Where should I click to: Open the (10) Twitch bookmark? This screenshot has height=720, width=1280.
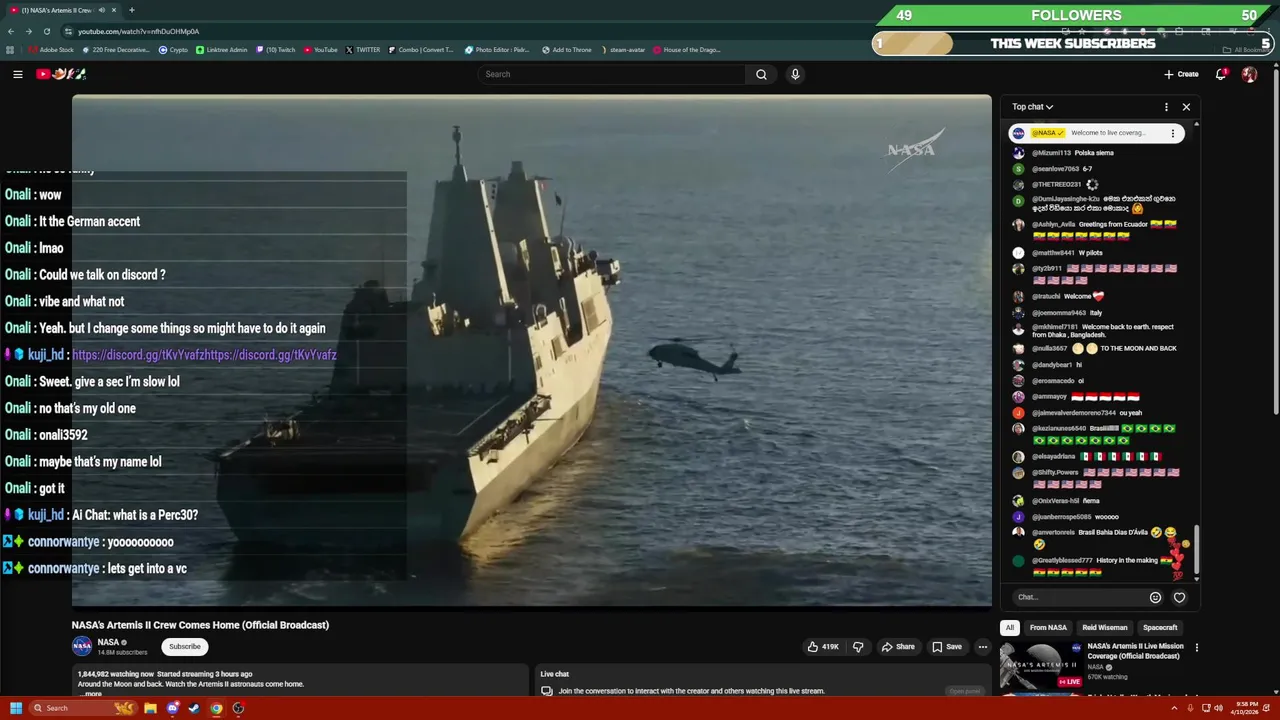coord(276,50)
